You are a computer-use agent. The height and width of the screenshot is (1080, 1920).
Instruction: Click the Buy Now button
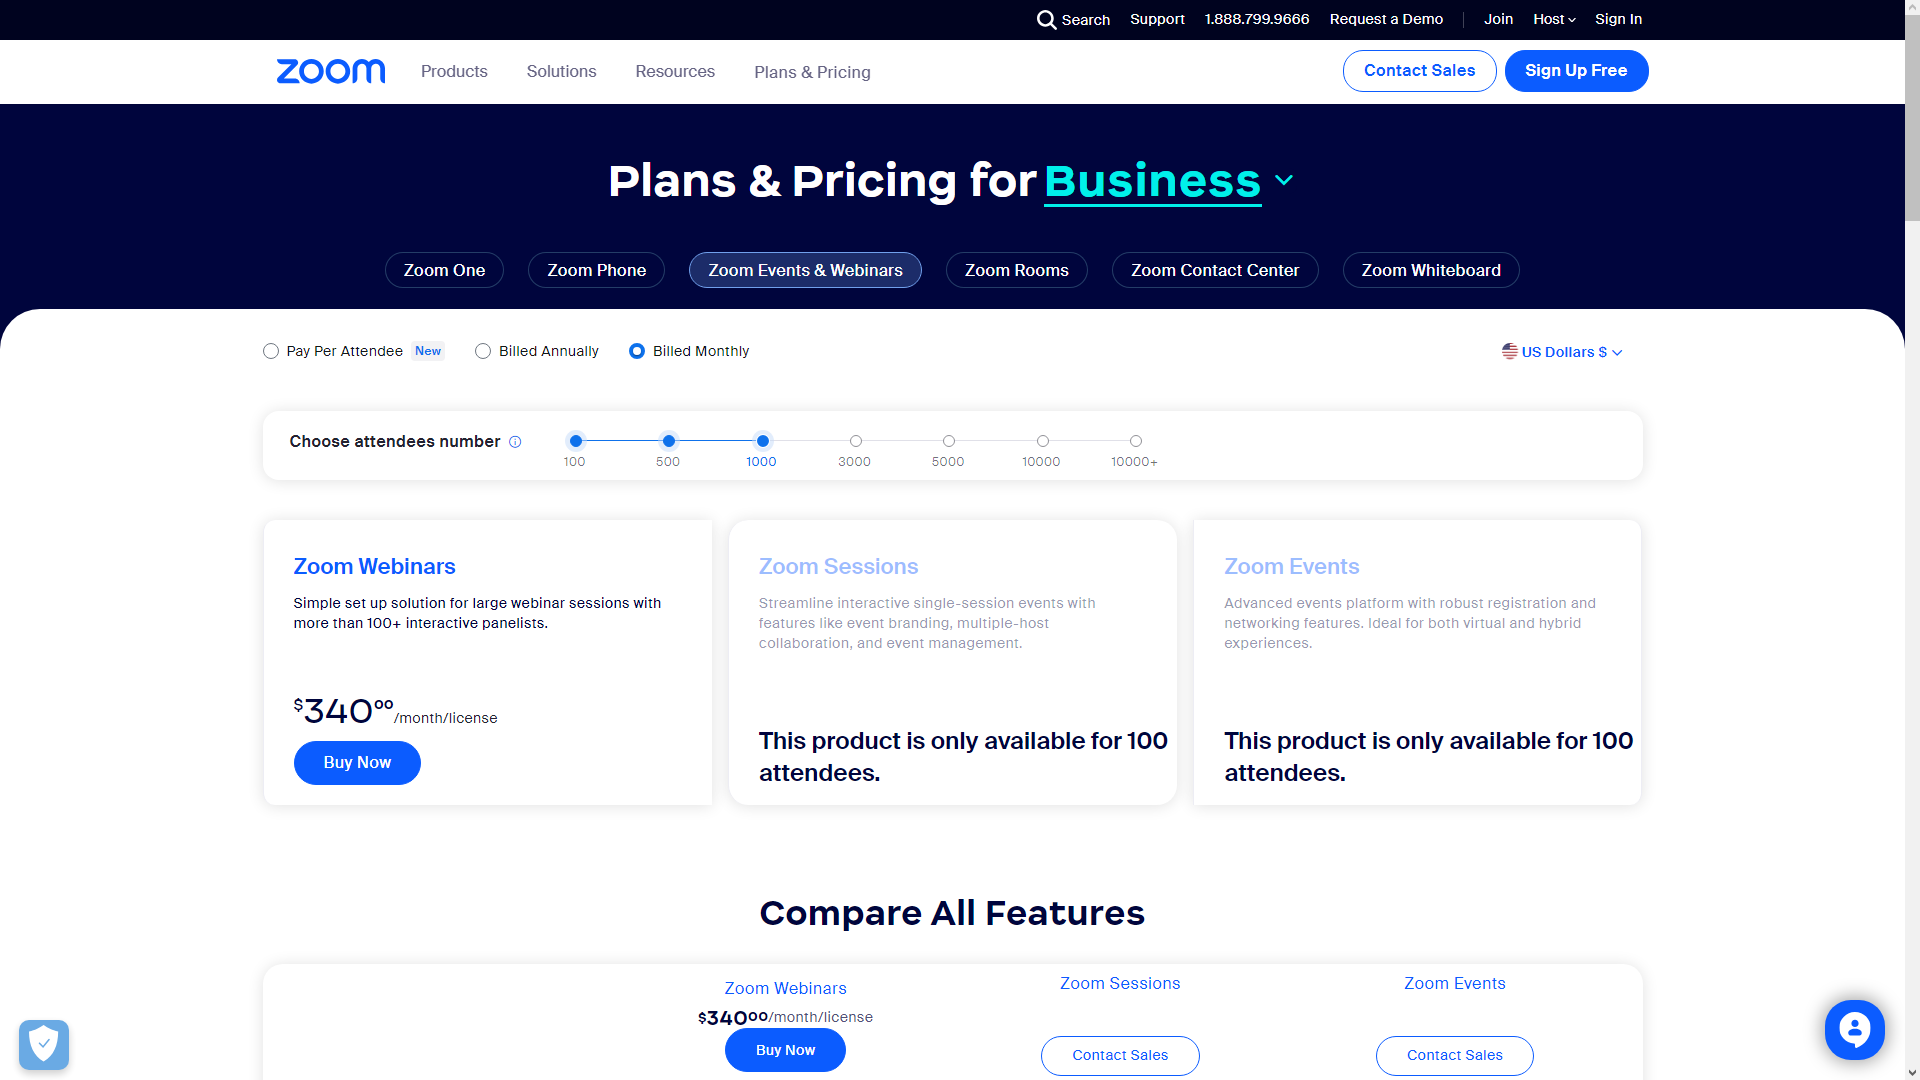(x=357, y=762)
